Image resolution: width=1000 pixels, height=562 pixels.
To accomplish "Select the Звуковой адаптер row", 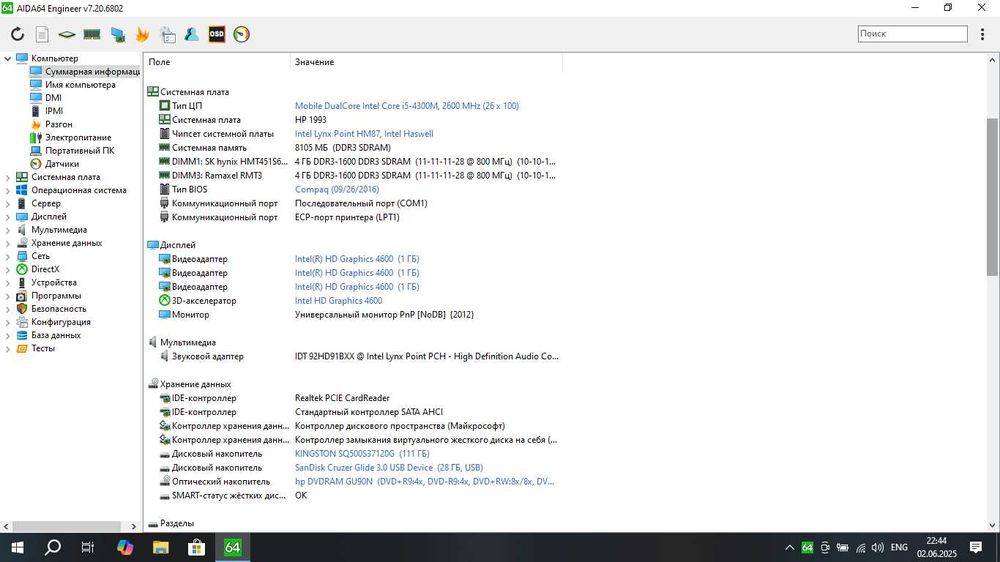I will 357,357.
